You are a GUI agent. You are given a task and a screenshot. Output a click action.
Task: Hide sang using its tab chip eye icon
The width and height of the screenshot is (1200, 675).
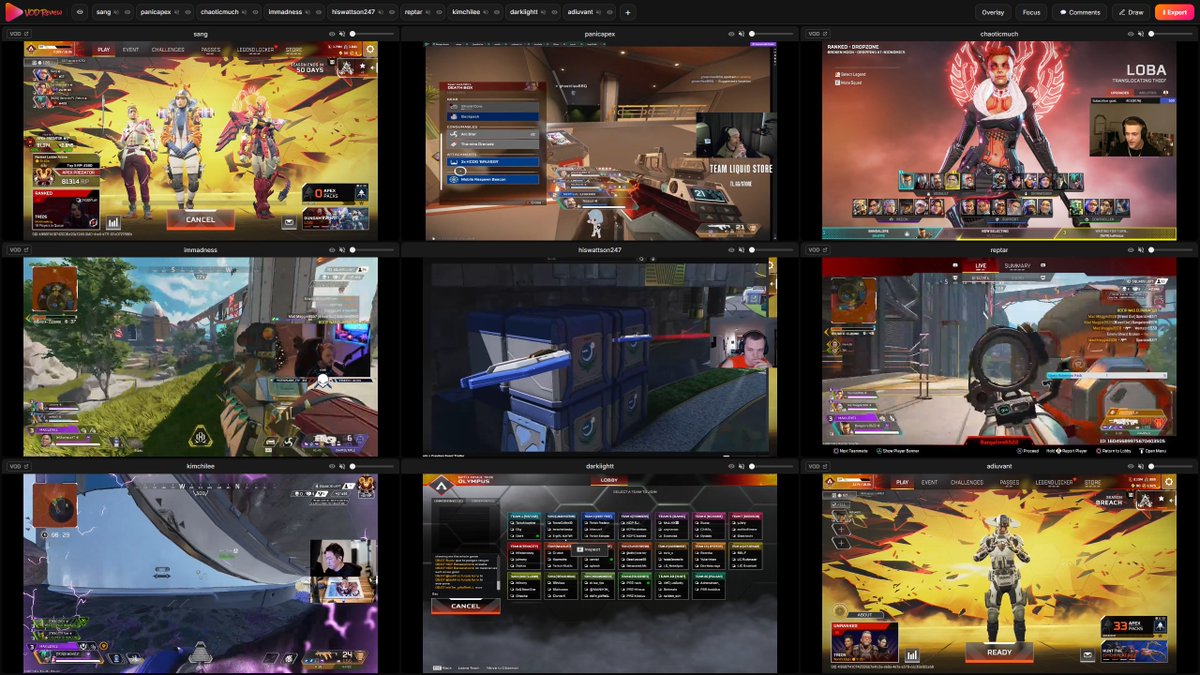pyautogui.click(x=127, y=12)
